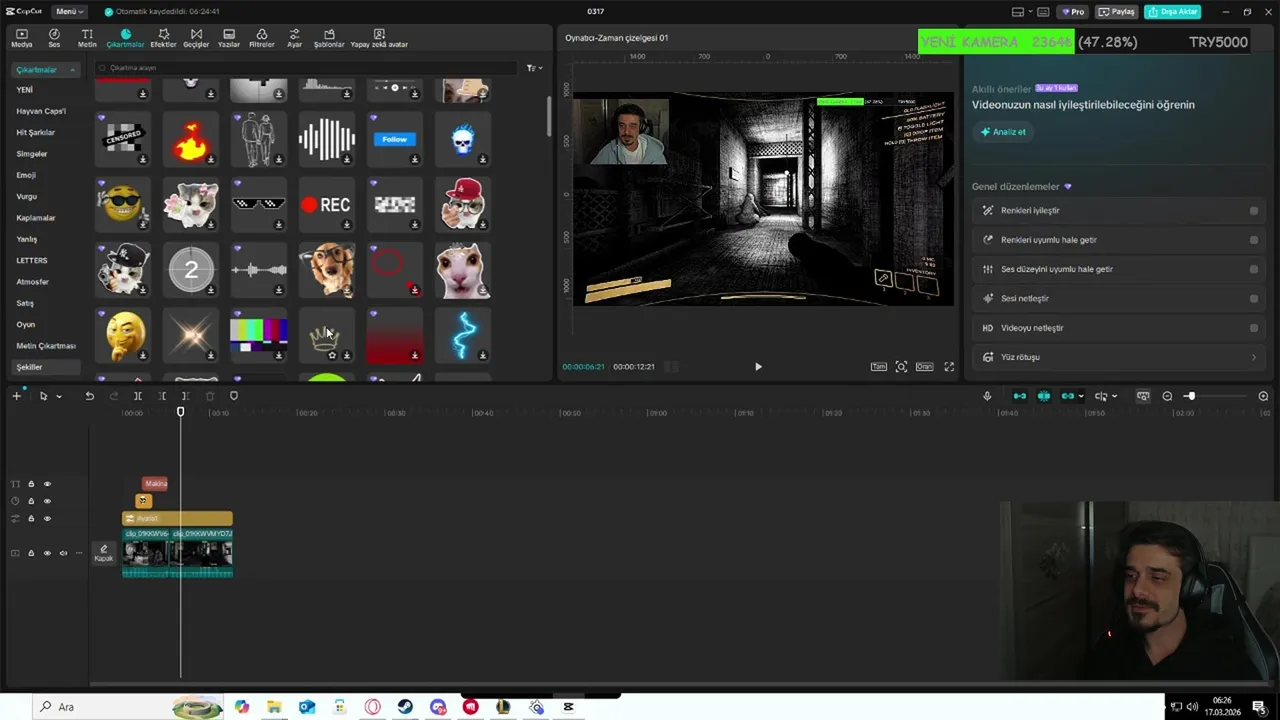Select the Hayvan Caps'i category

click(x=41, y=111)
